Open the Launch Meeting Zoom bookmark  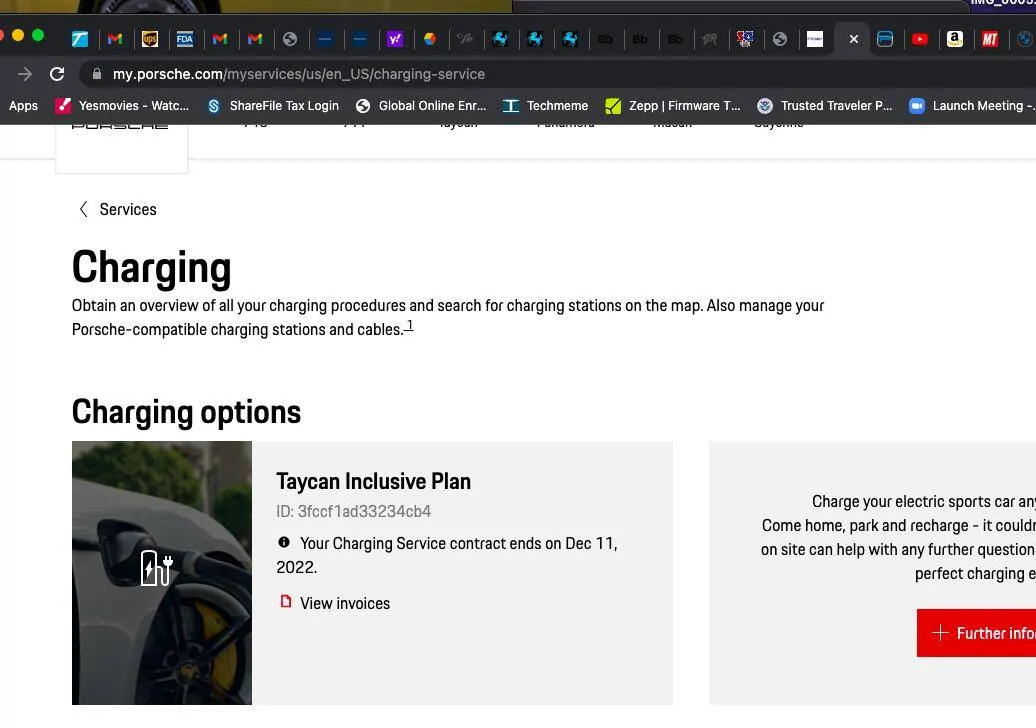point(971,106)
